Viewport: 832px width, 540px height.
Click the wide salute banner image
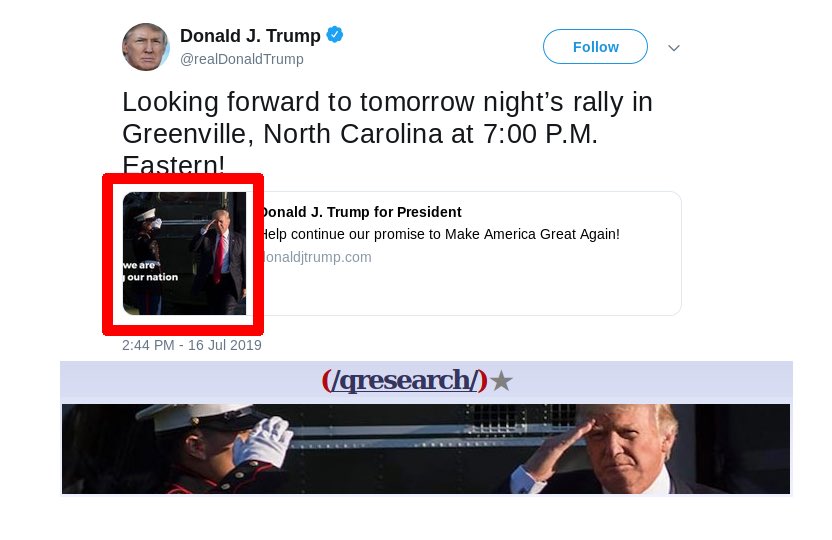426,449
